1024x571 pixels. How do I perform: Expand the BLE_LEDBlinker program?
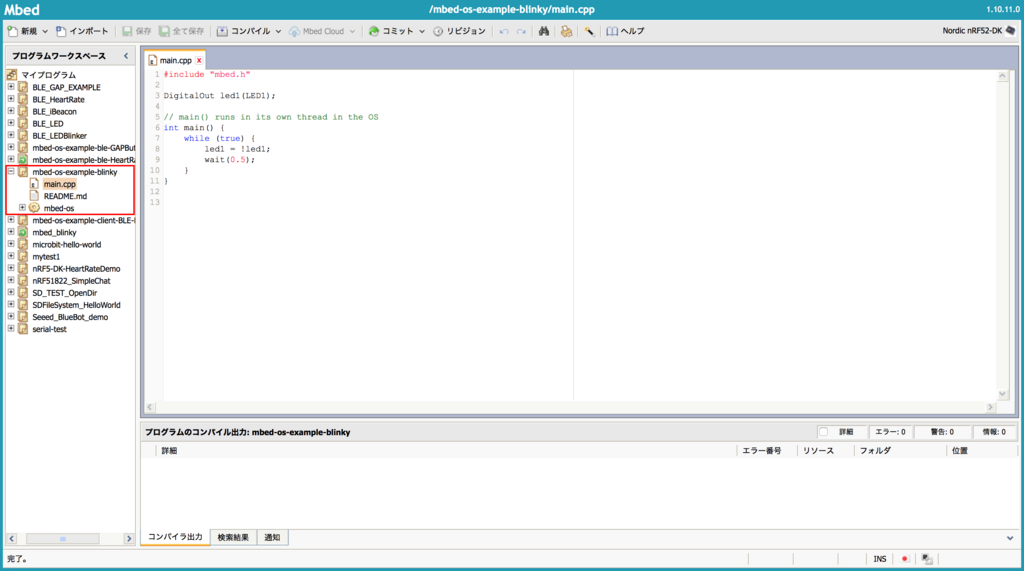pyautogui.click(x=11, y=135)
